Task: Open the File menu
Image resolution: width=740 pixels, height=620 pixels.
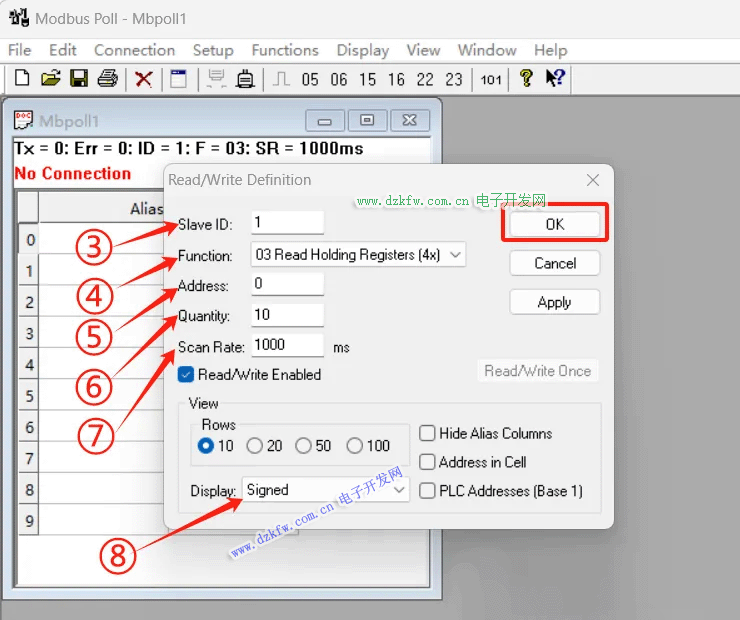Action: point(19,50)
